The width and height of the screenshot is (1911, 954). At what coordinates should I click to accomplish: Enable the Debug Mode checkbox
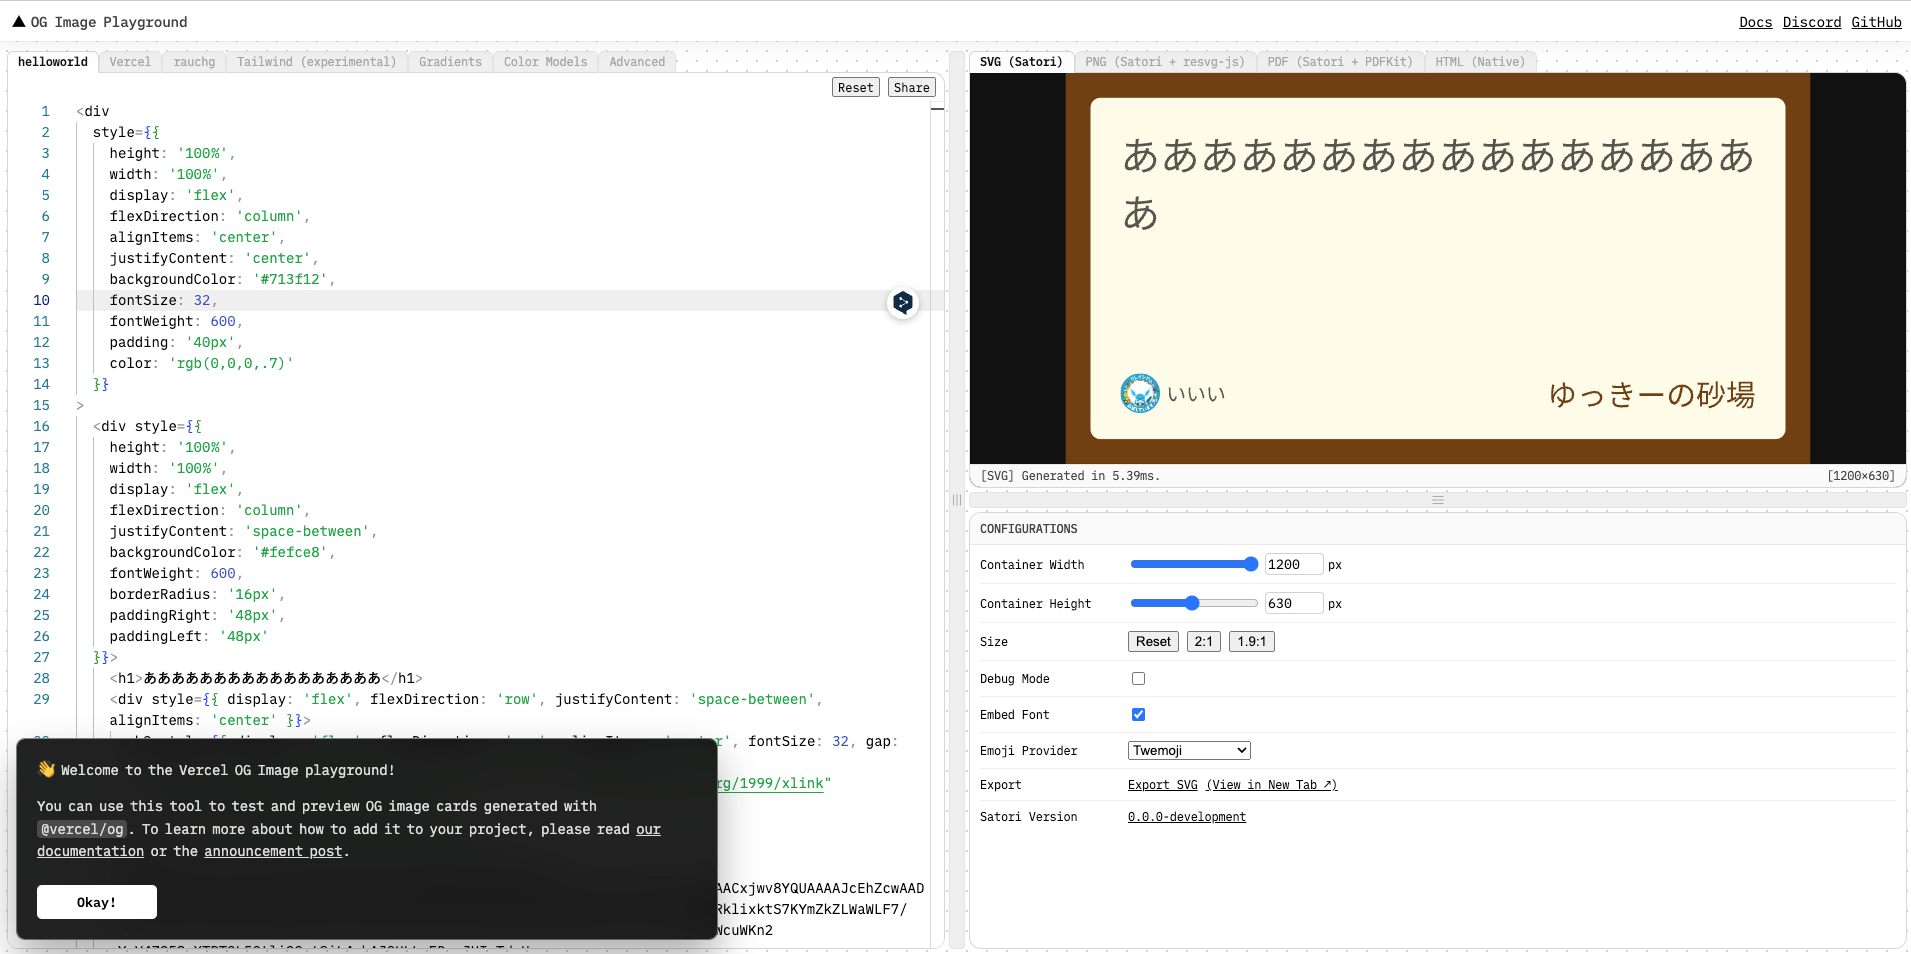coord(1138,679)
